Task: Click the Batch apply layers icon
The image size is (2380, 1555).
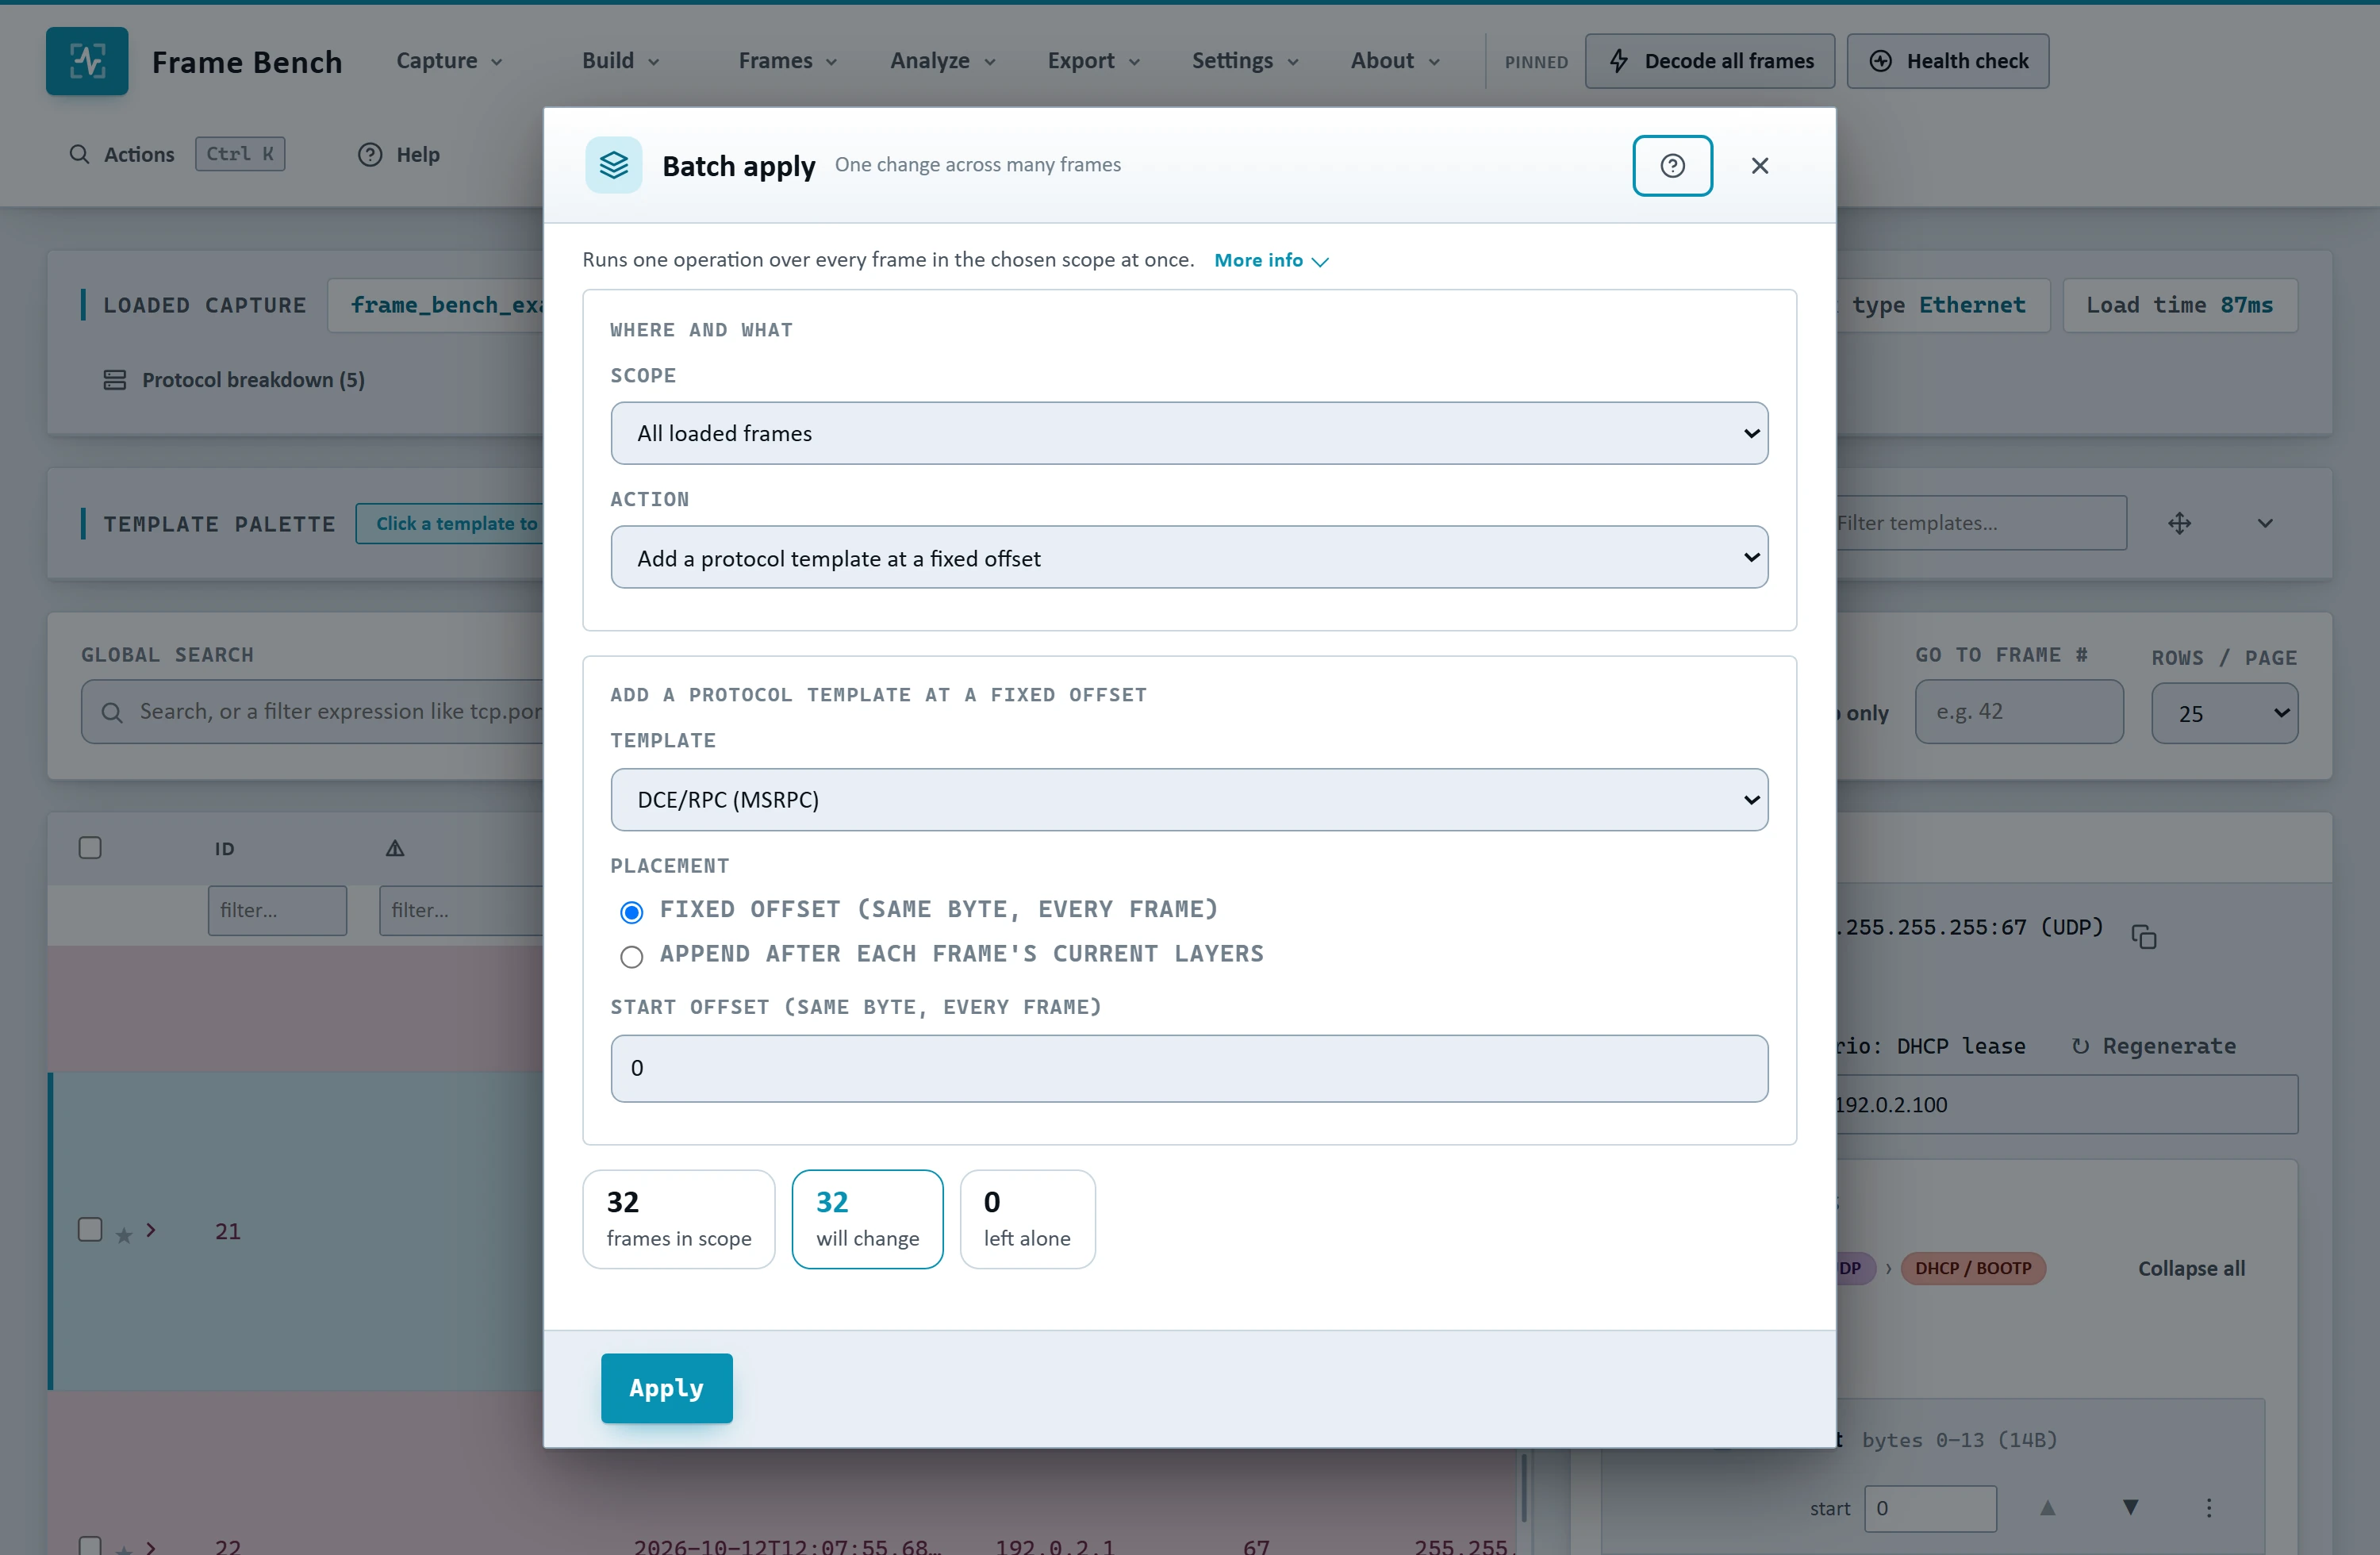Action: (x=614, y=165)
